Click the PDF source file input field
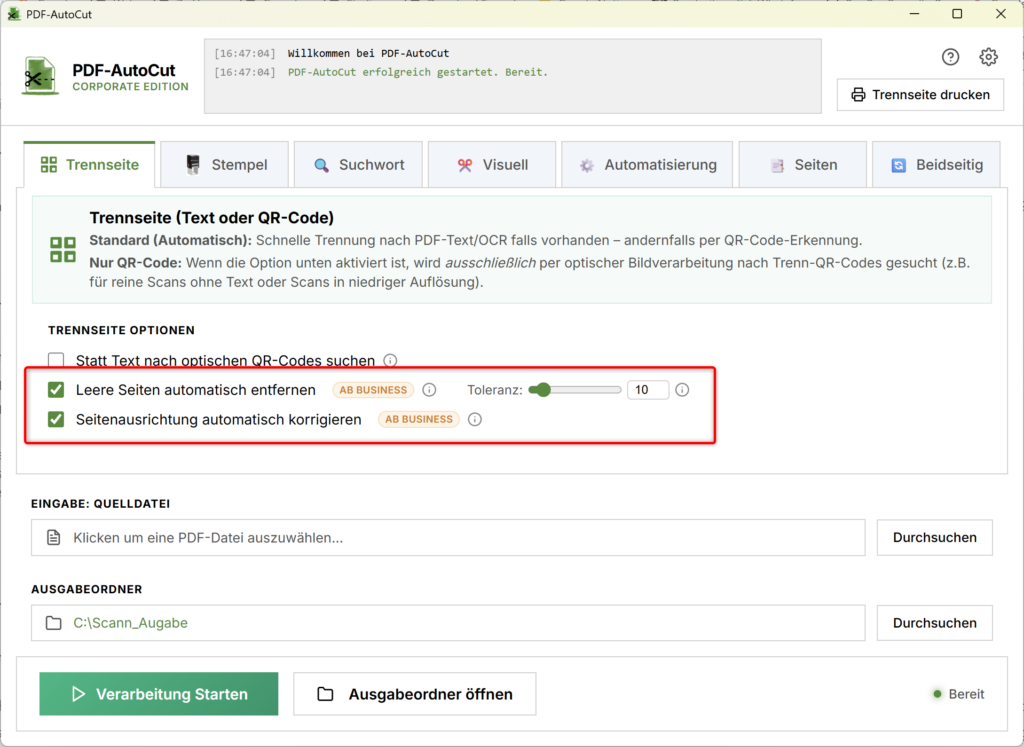 click(x=448, y=537)
